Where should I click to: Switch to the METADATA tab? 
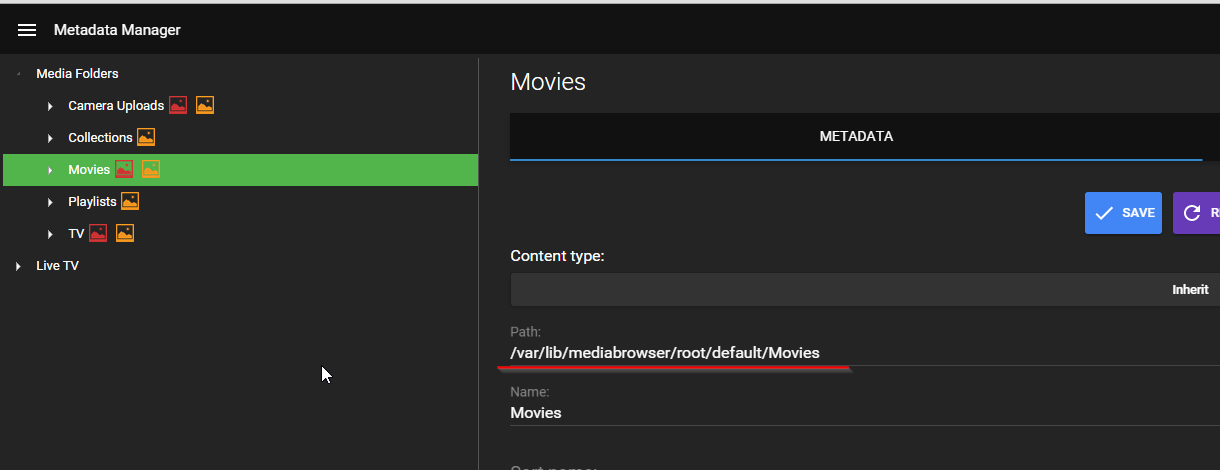pos(856,136)
